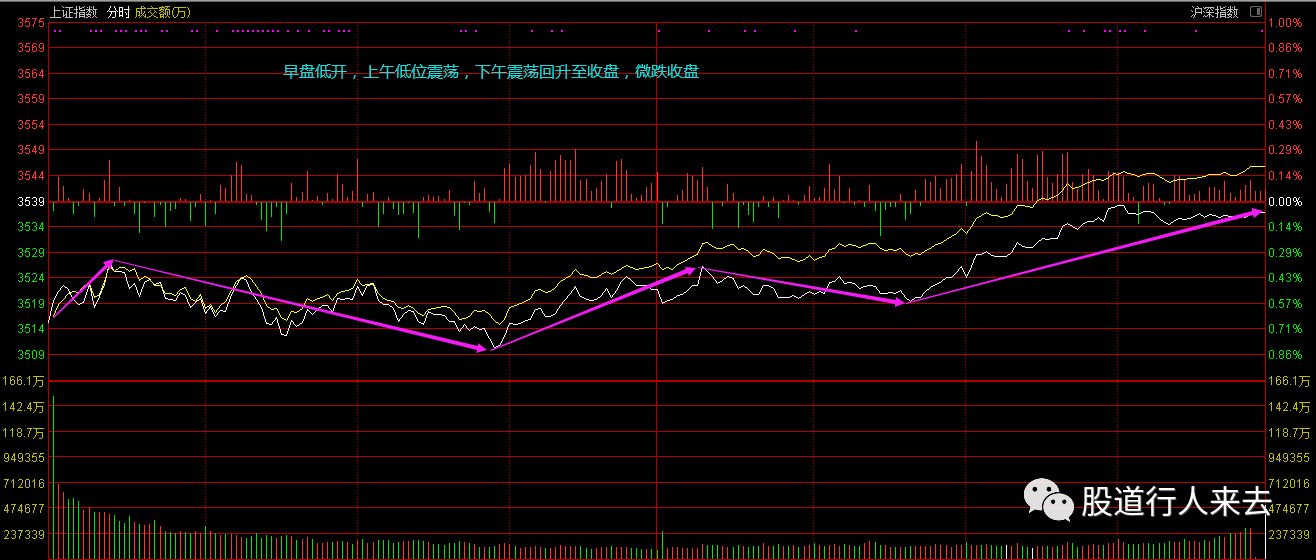Click the WeChat logo in the watermark
This screenshot has height=560, width=1316.
1048,499
